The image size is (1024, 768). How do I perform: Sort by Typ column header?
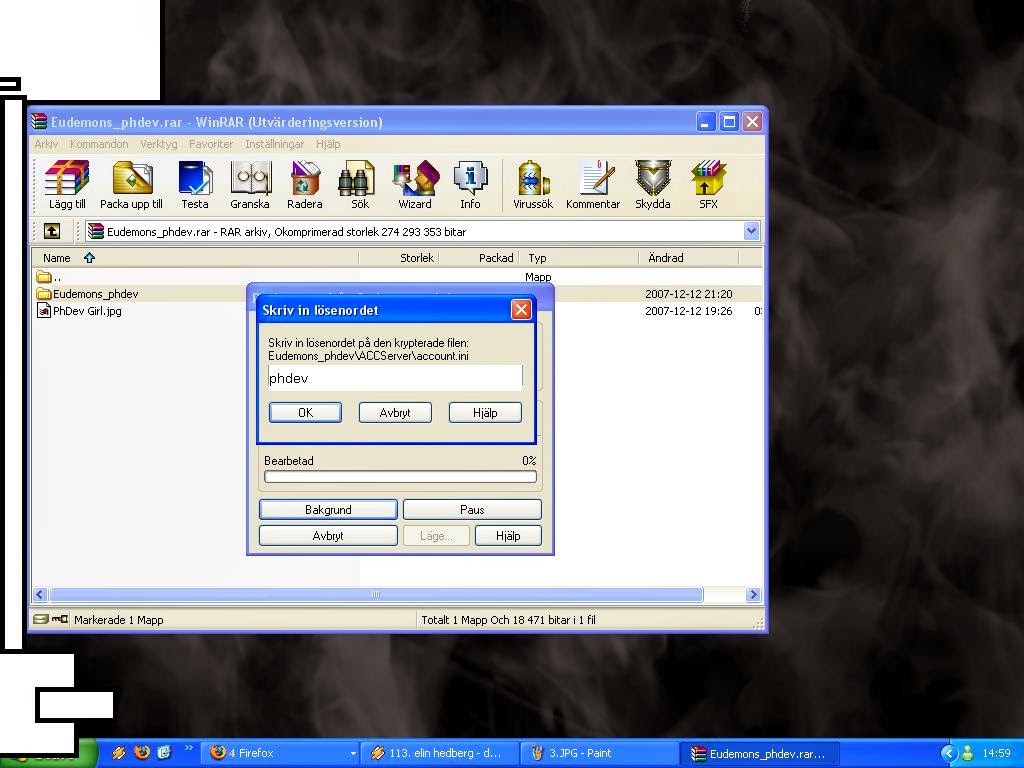(579, 258)
